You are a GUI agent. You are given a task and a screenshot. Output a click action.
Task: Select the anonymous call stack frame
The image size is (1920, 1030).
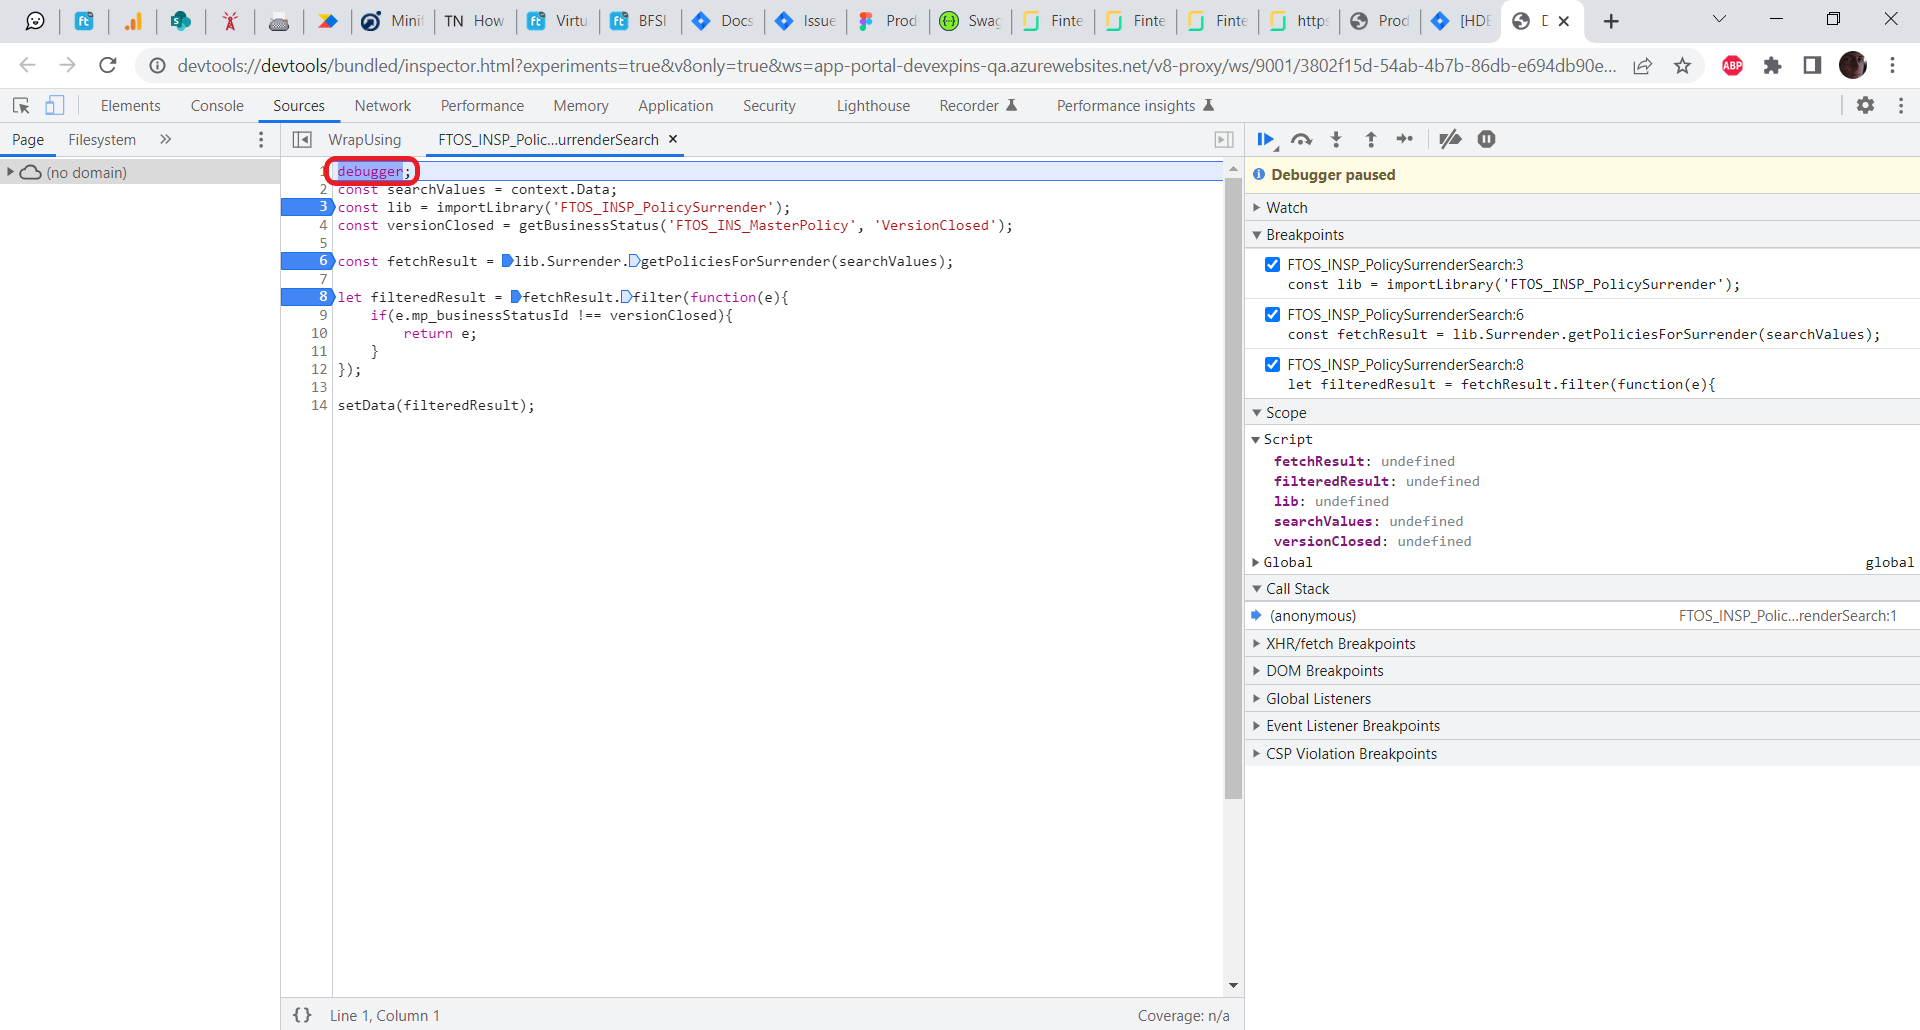[1312, 616]
